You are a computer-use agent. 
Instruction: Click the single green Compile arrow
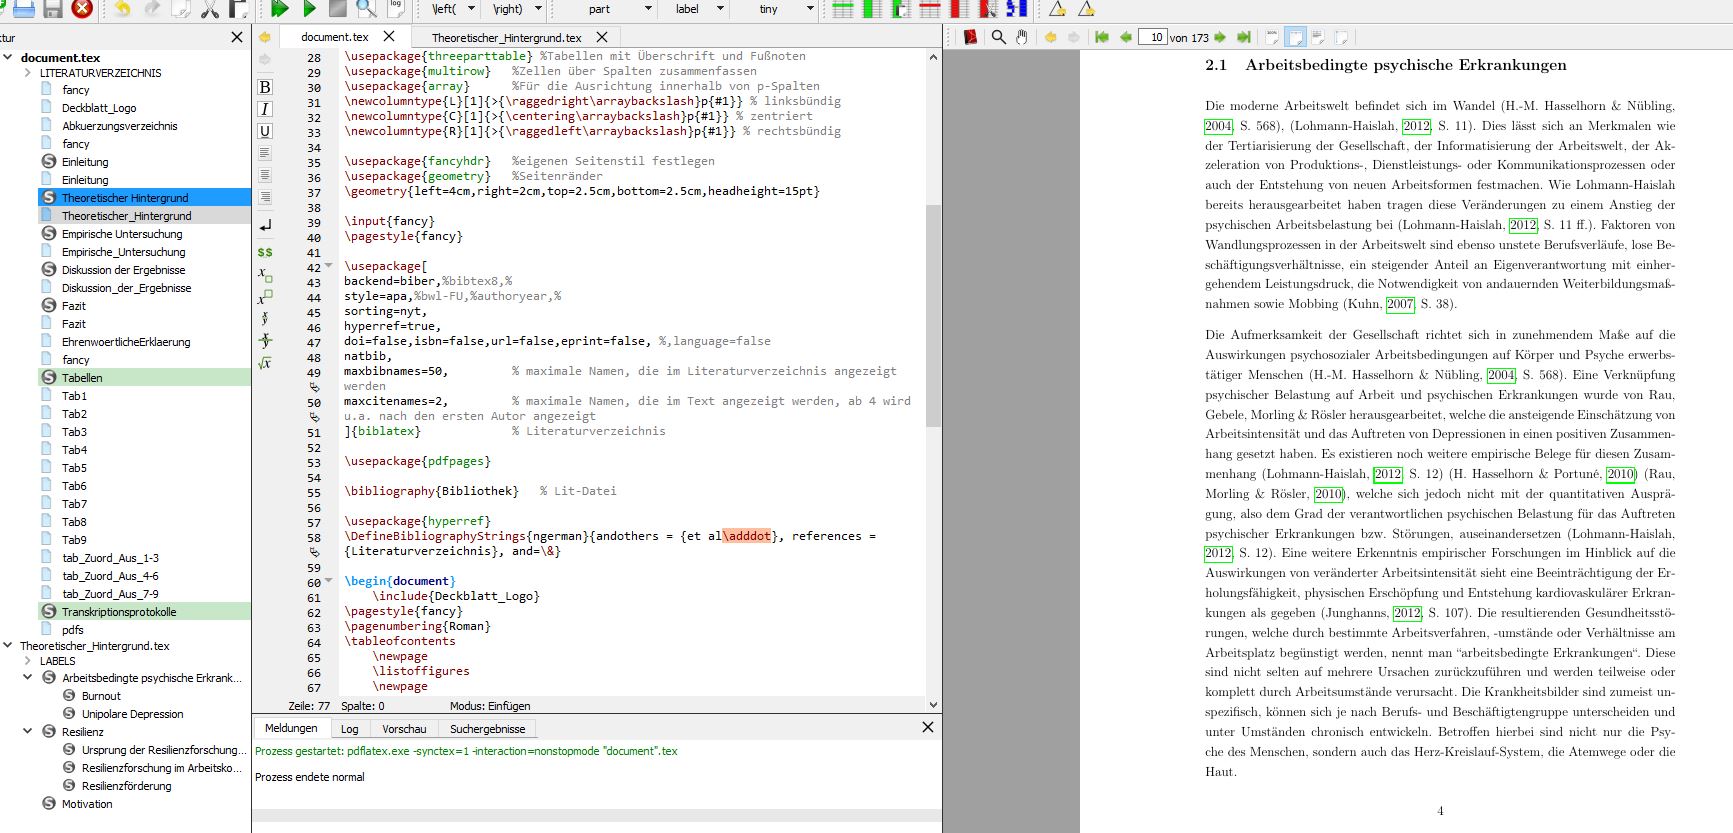tap(310, 9)
